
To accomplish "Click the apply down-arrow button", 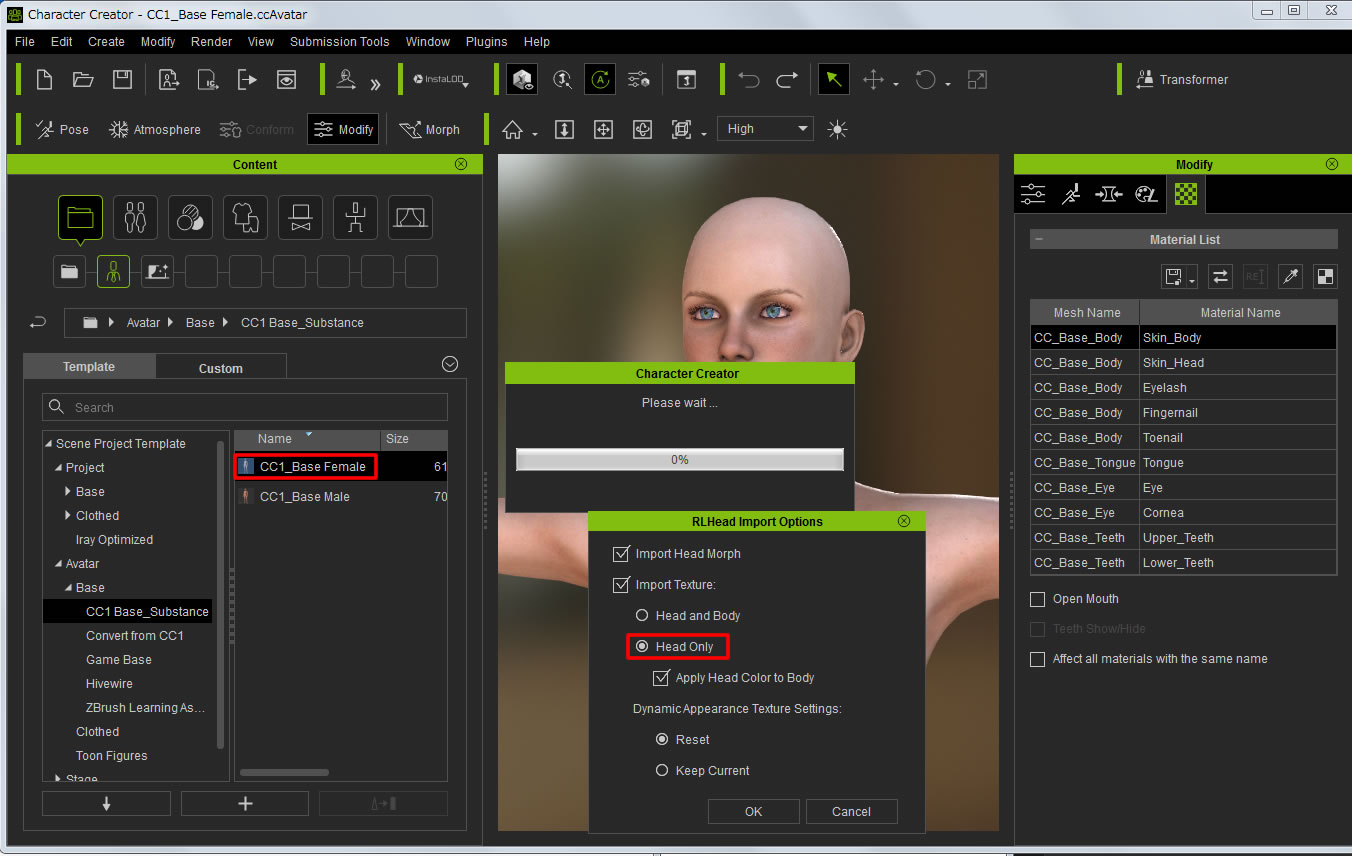I will [x=107, y=804].
